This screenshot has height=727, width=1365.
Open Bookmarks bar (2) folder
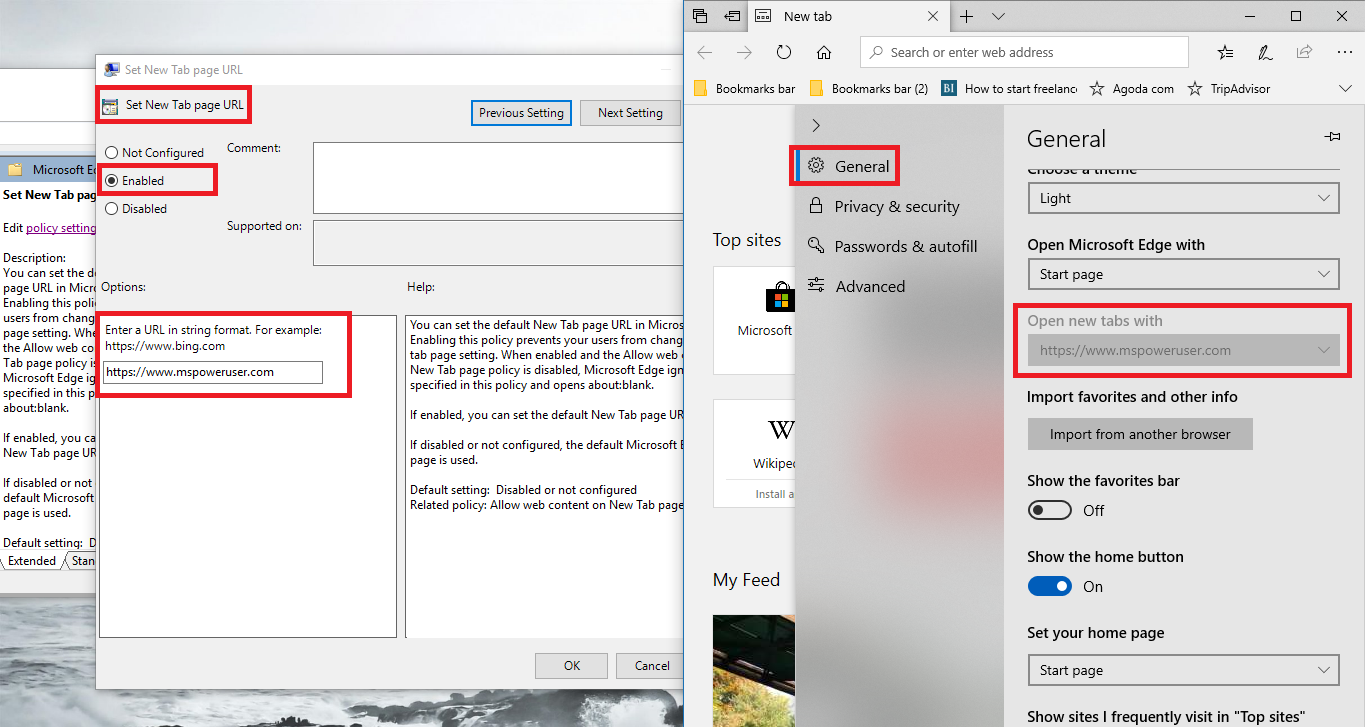click(x=869, y=88)
